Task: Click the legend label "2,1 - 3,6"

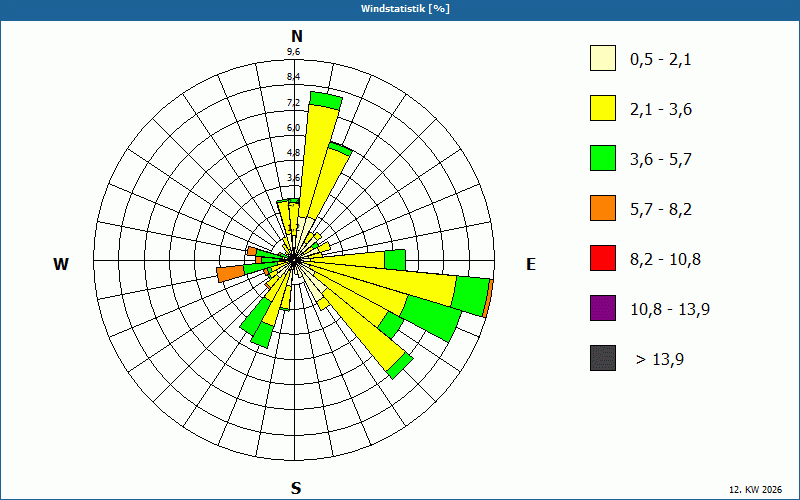Action: coord(661,110)
